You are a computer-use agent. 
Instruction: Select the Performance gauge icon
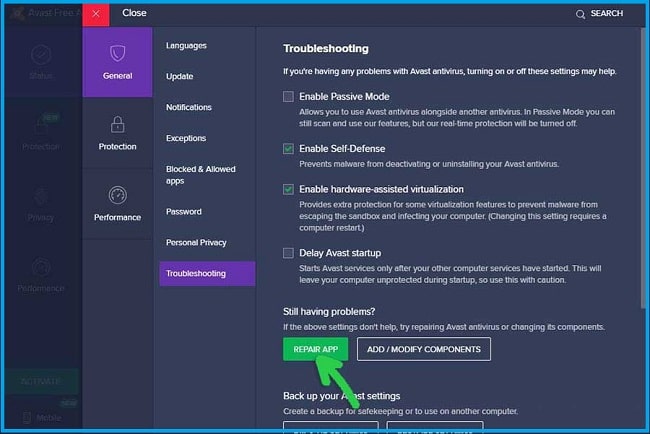(x=117, y=196)
